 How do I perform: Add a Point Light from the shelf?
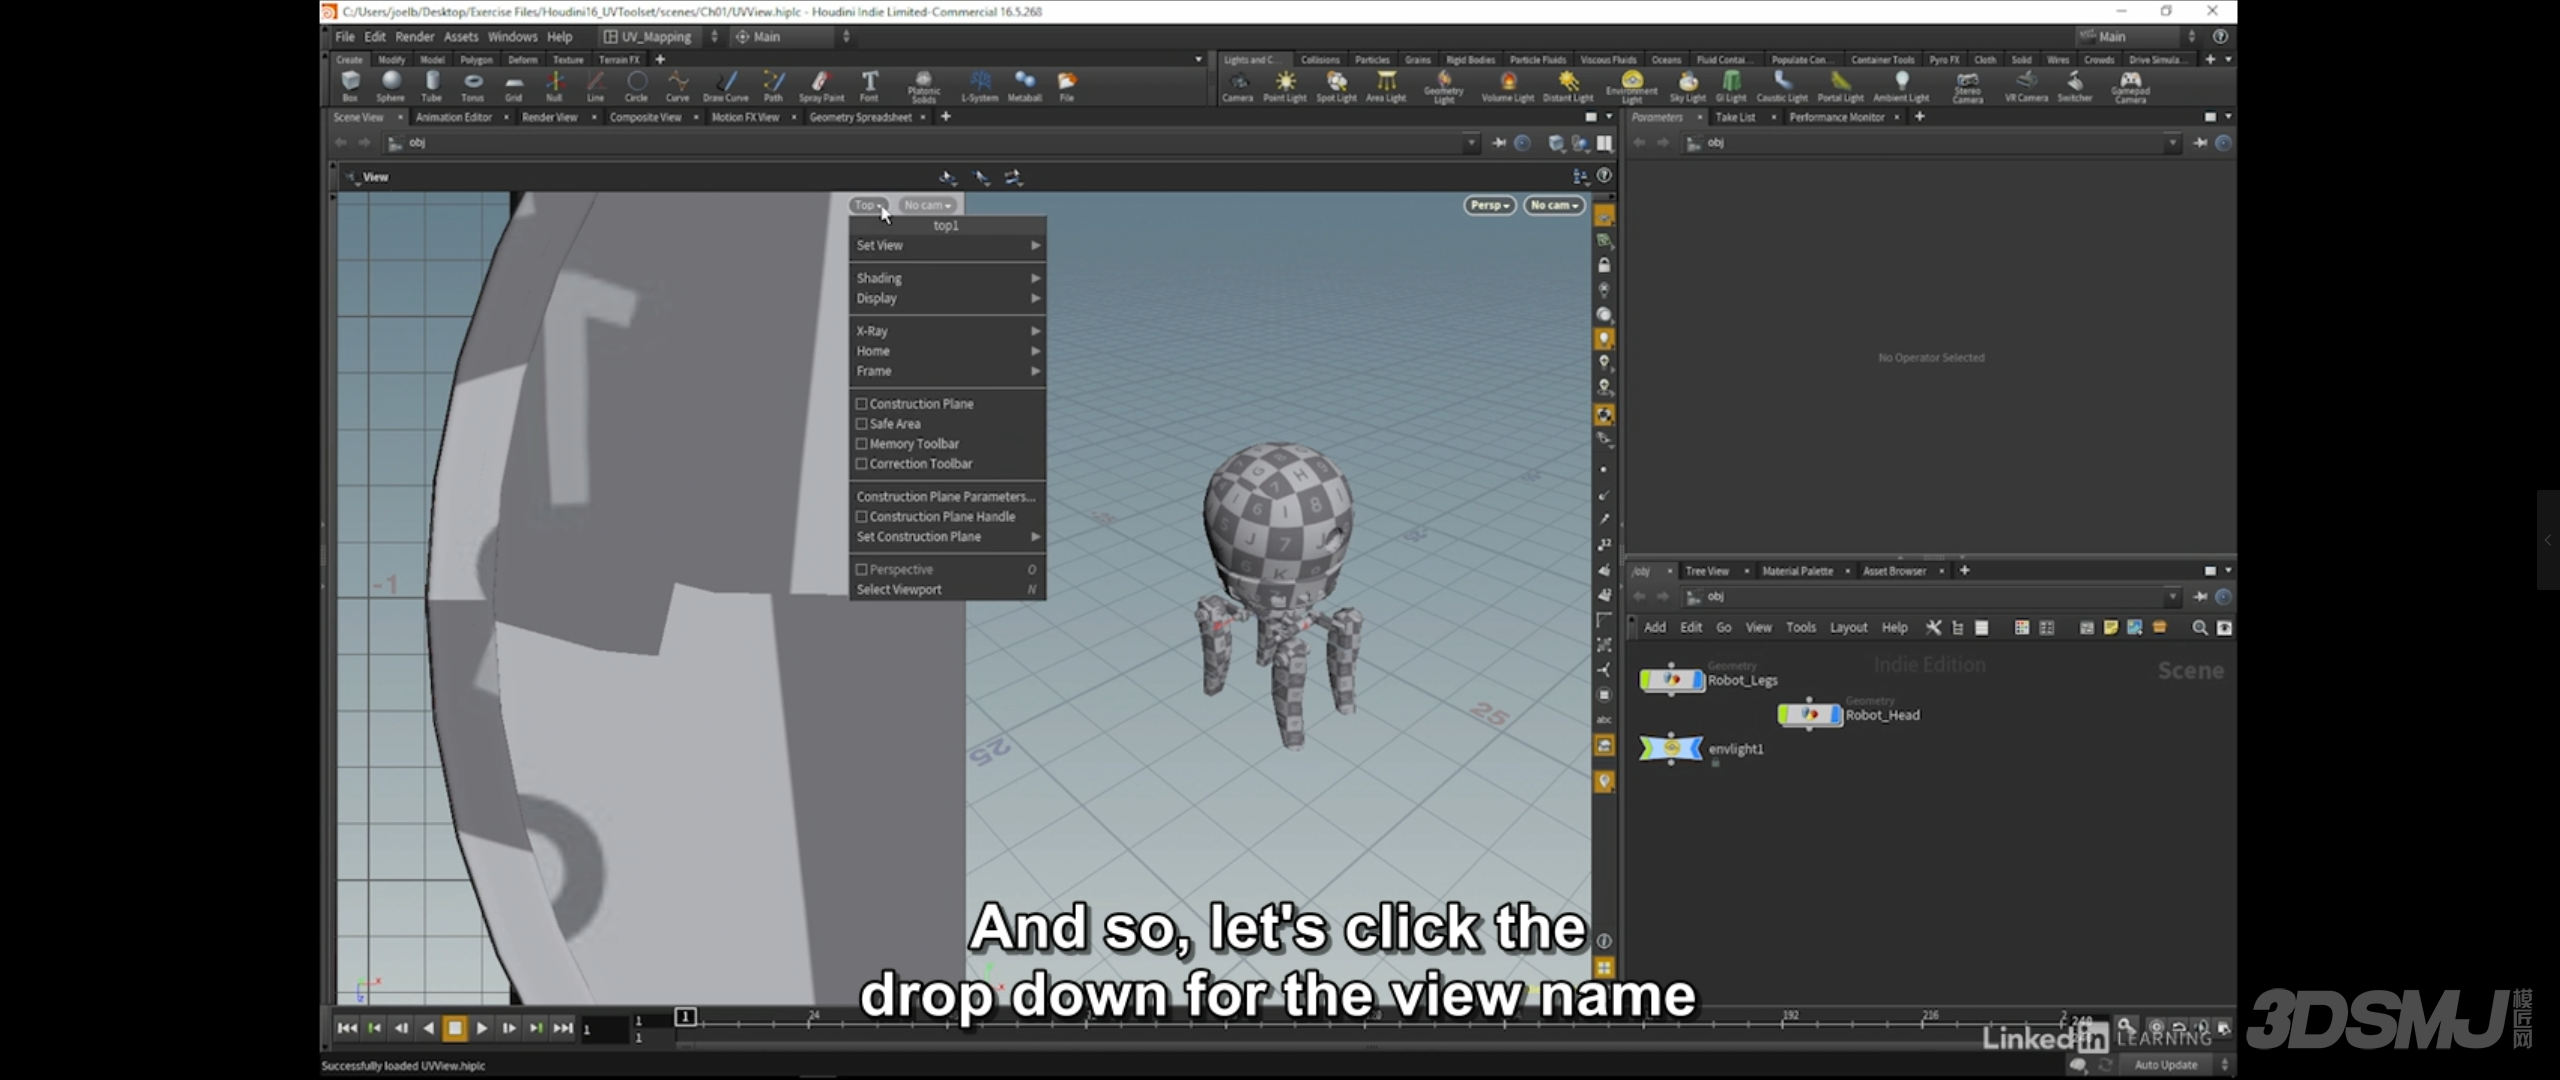pyautogui.click(x=1285, y=86)
